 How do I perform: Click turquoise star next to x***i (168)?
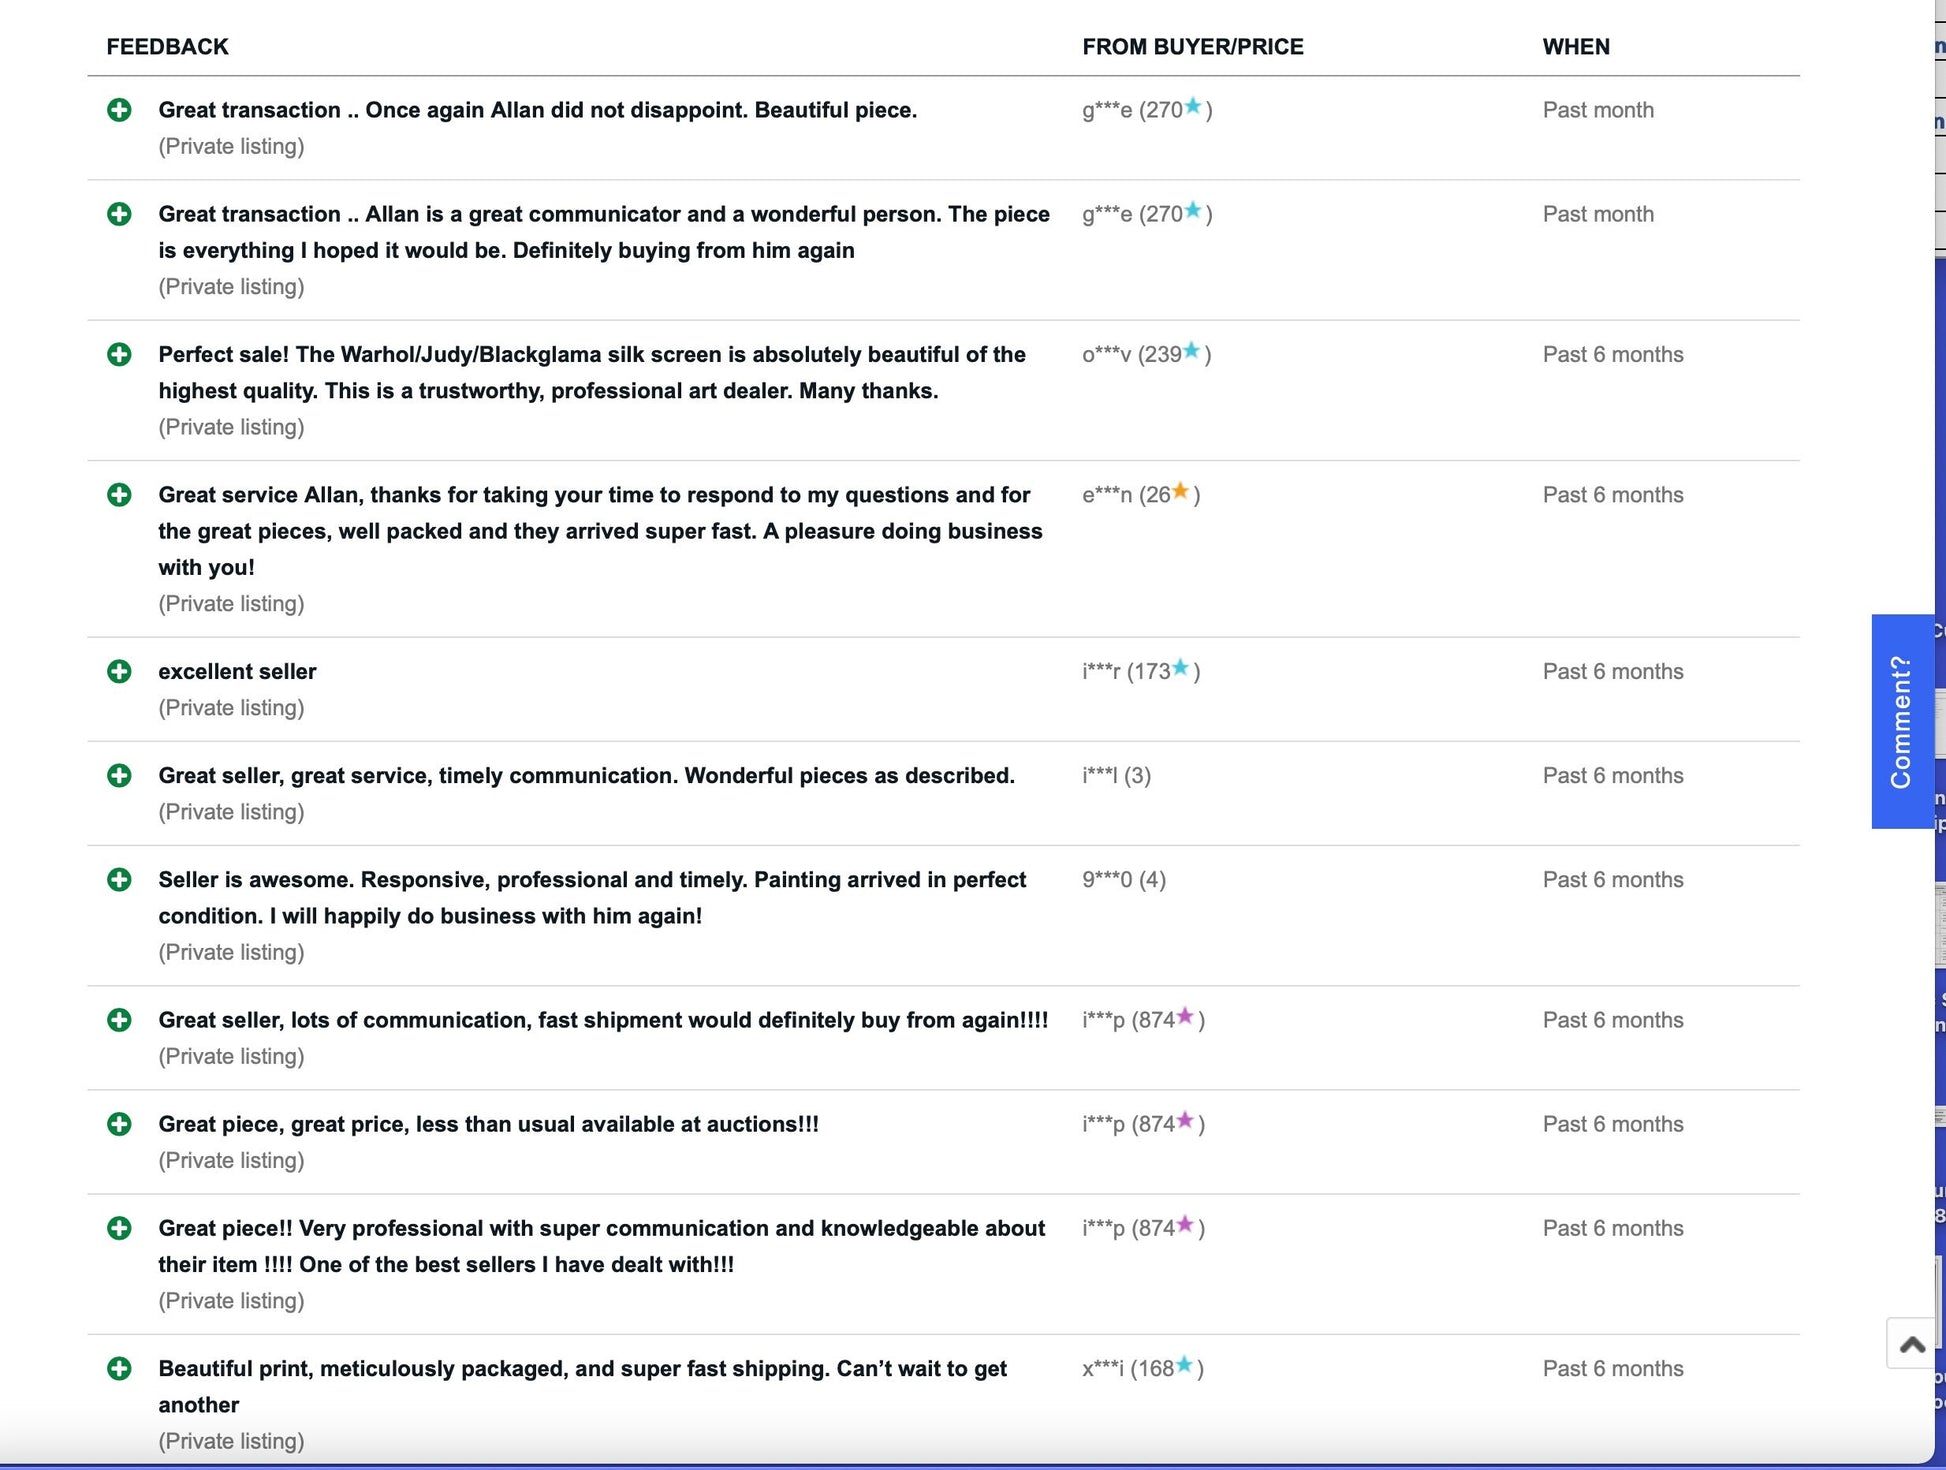(x=1184, y=1365)
